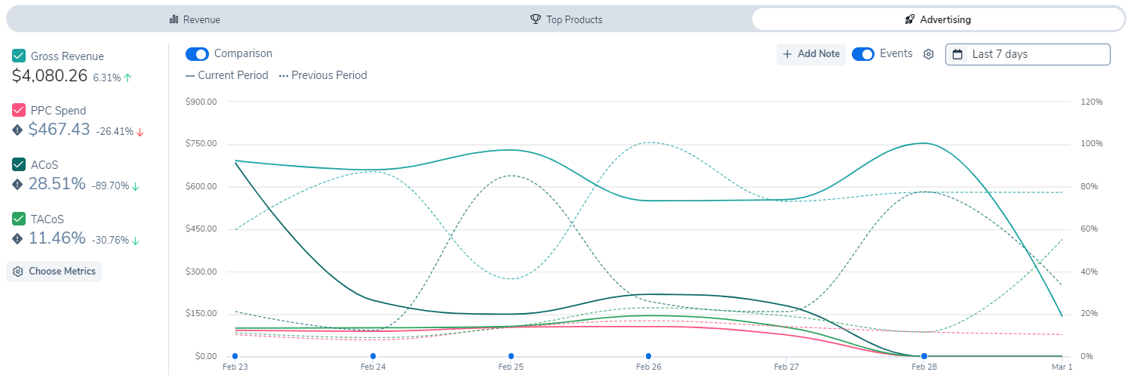Click the 120% right axis label

(x=1092, y=102)
